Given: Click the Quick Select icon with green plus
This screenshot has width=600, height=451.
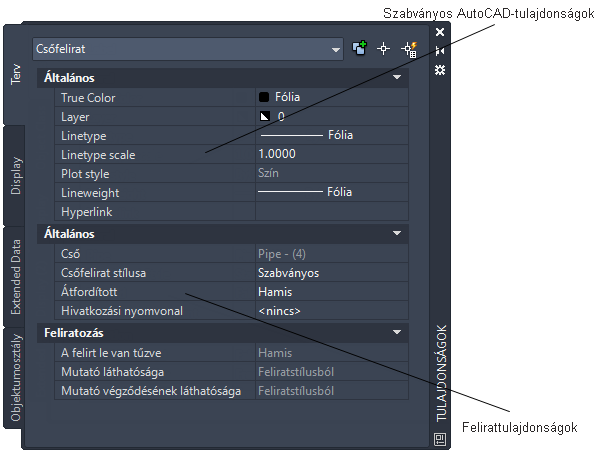Looking at the screenshot, I should (x=359, y=49).
